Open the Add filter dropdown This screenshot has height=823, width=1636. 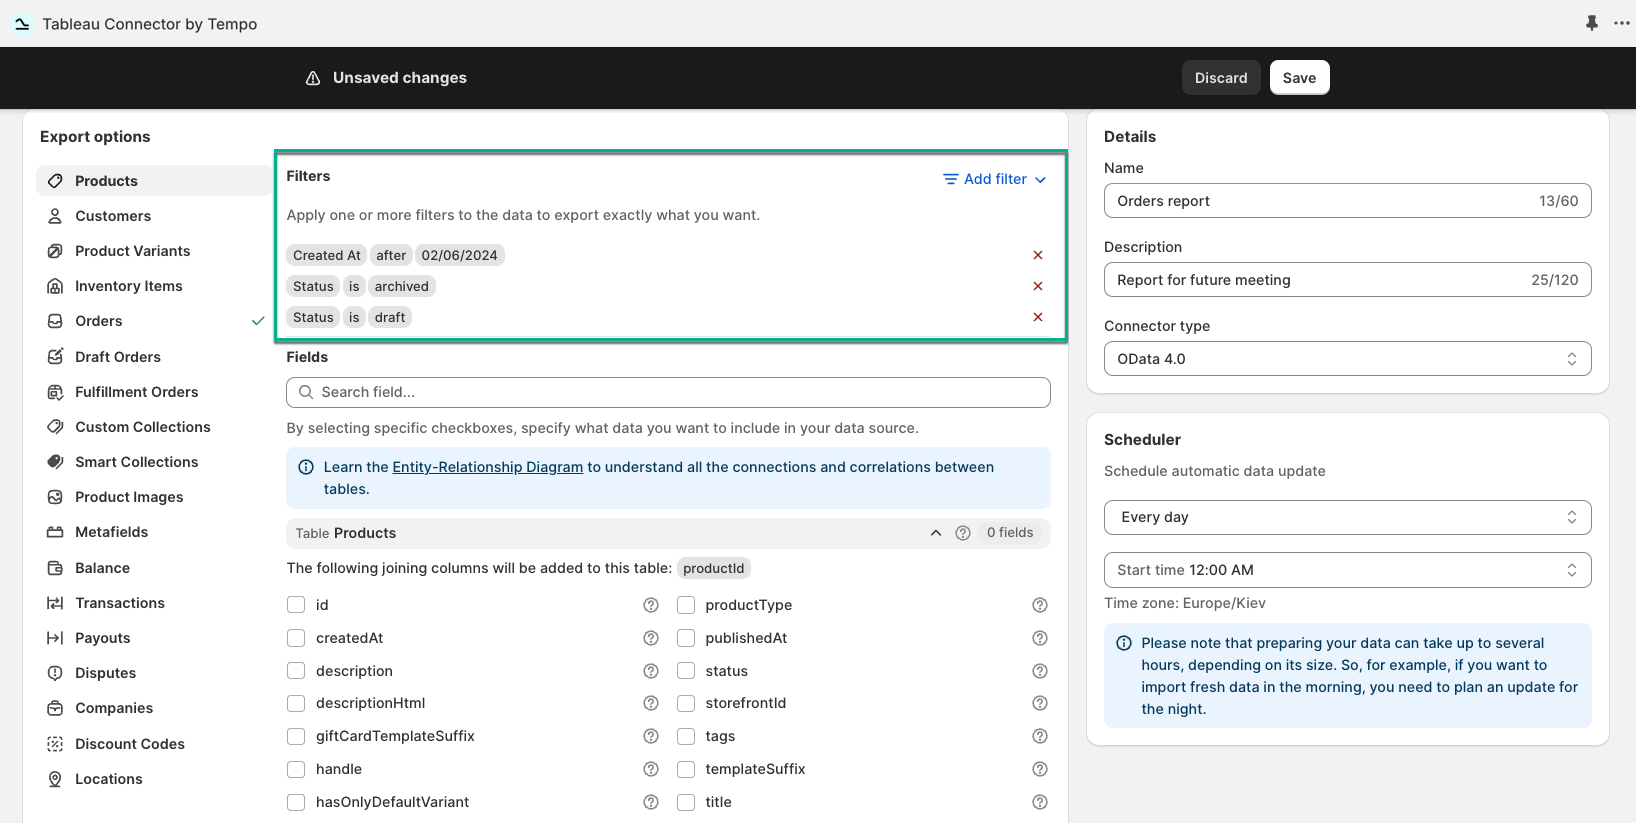(995, 179)
